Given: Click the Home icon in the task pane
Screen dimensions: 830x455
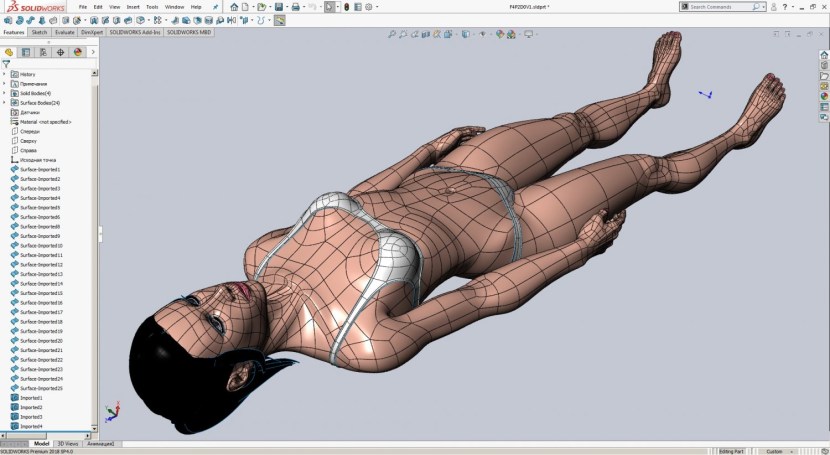Looking at the screenshot, I should coord(824,55).
